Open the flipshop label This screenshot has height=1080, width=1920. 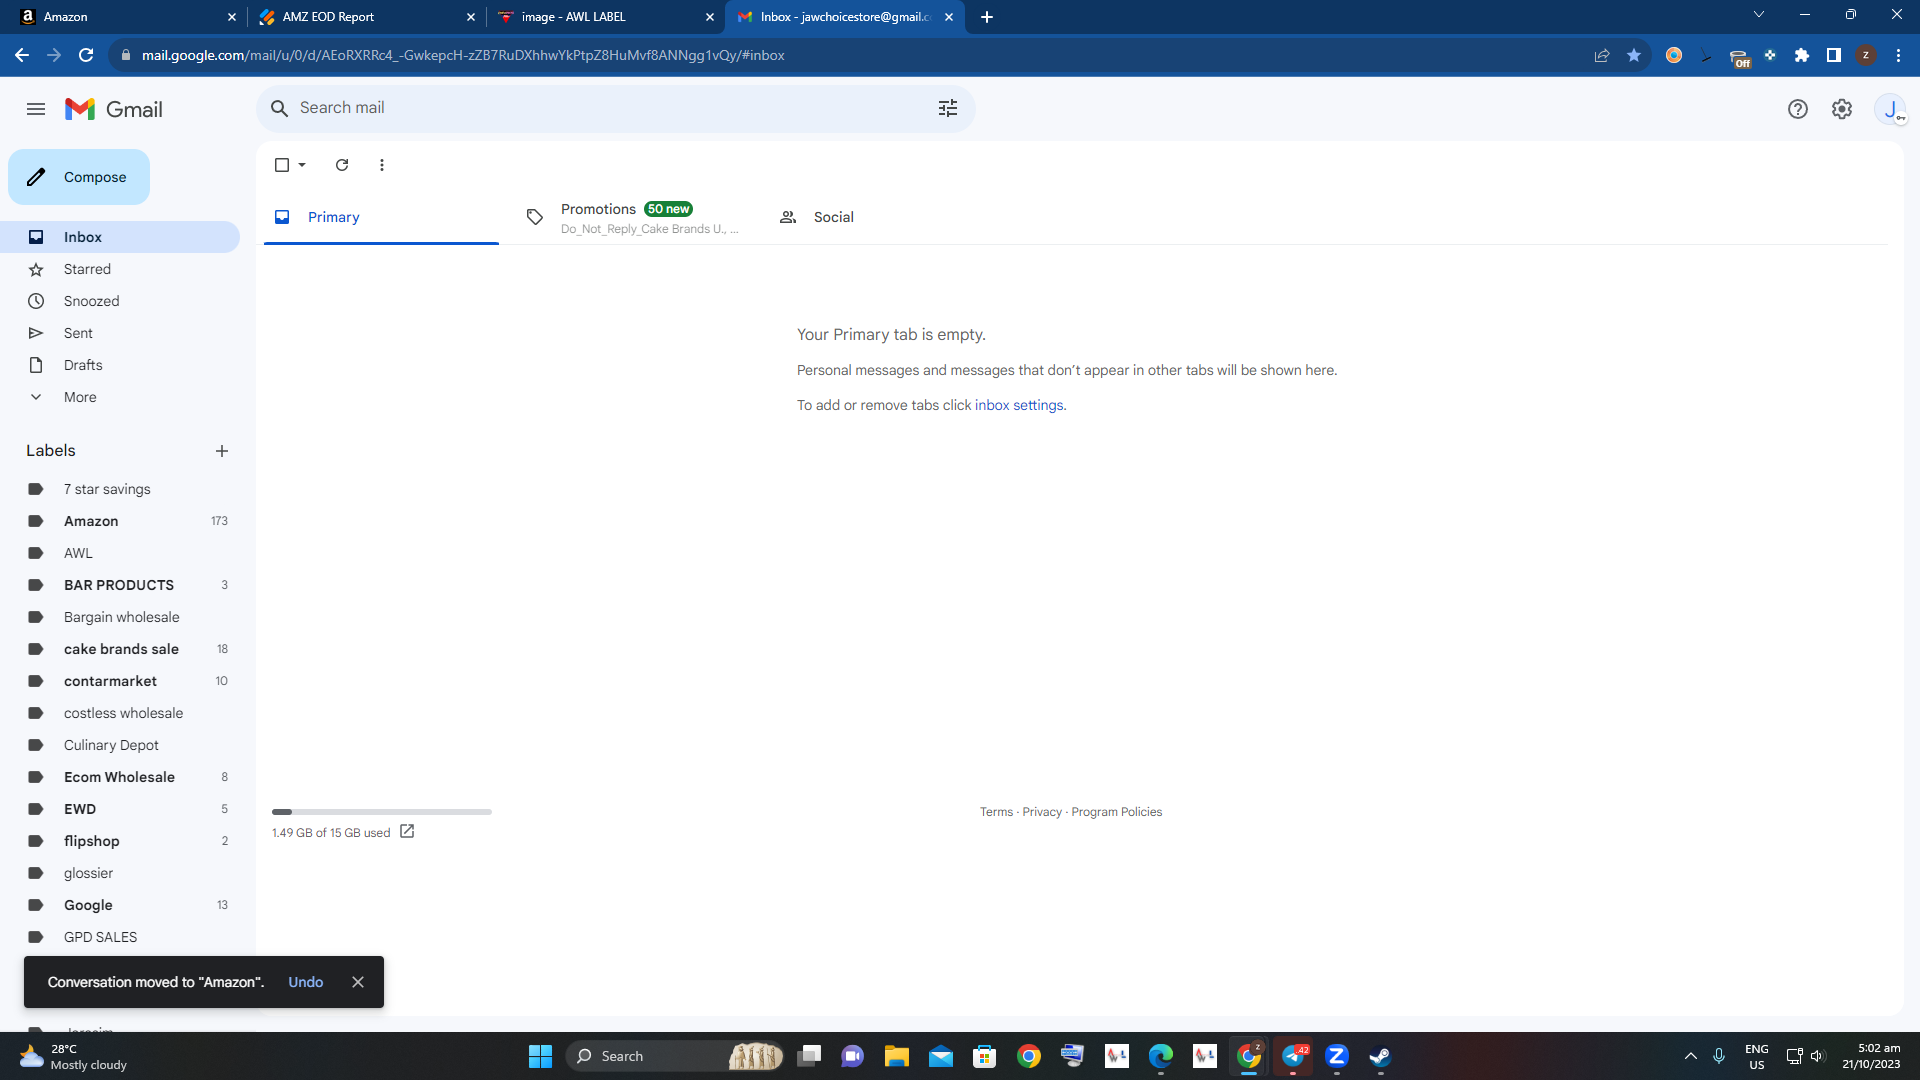tap(120, 841)
